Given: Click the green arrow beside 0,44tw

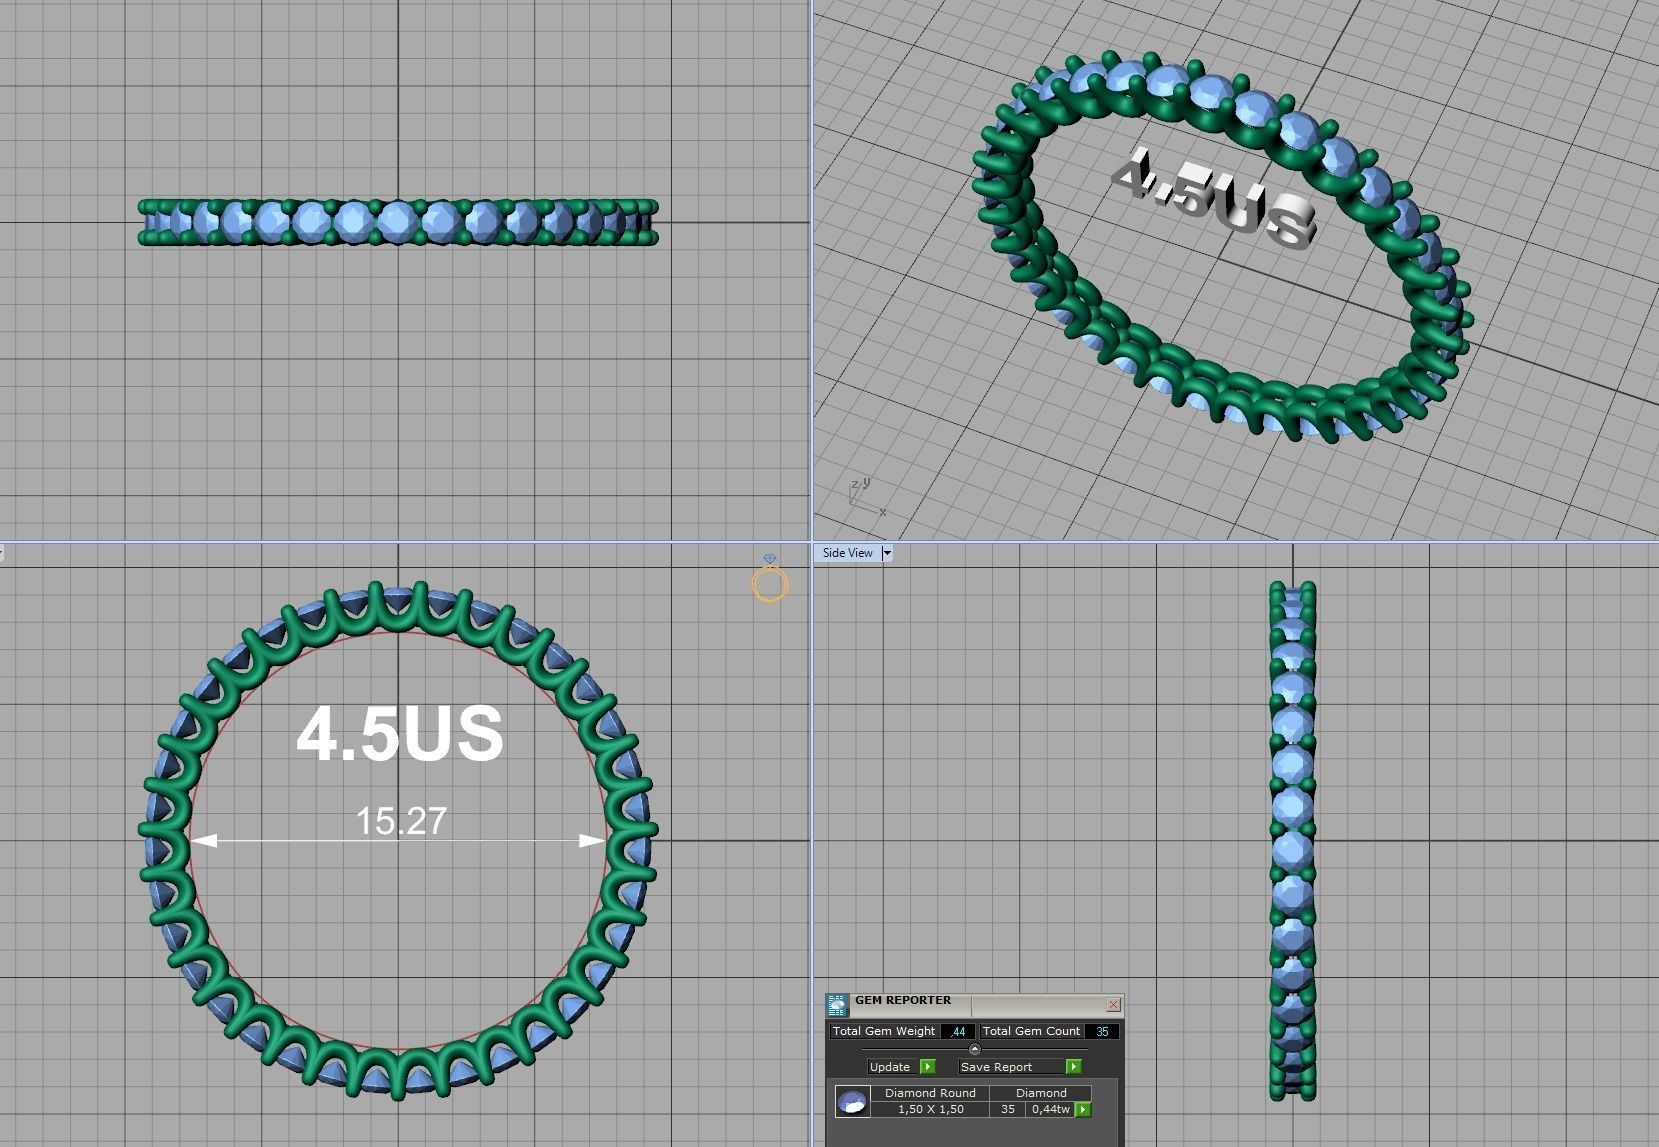Looking at the screenshot, I should pos(1082,1110).
